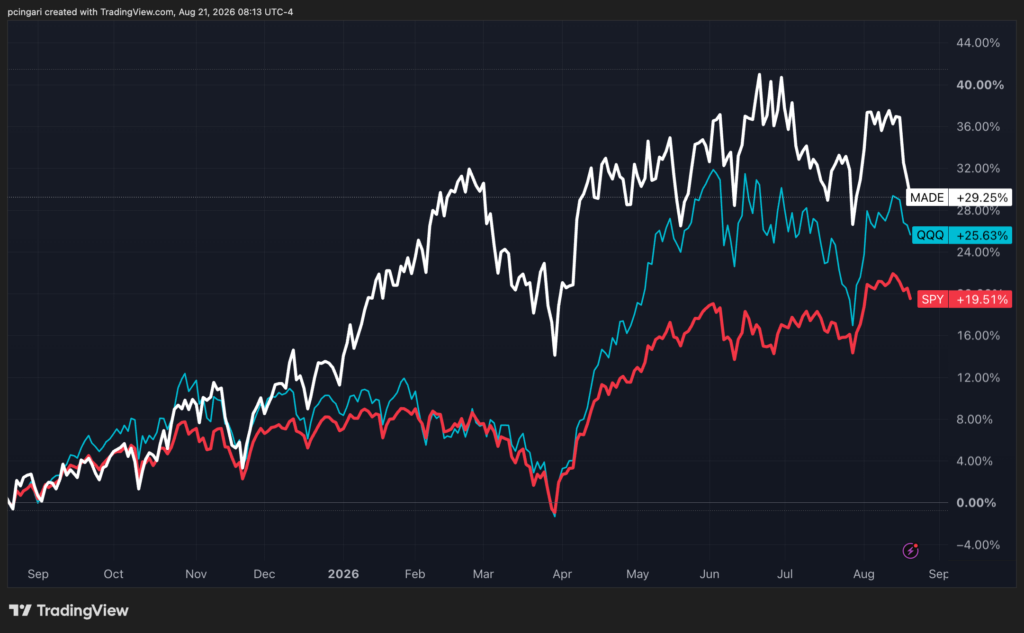Click the 40.00% axis label
This screenshot has width=1024, height=633.
(980, 85)
